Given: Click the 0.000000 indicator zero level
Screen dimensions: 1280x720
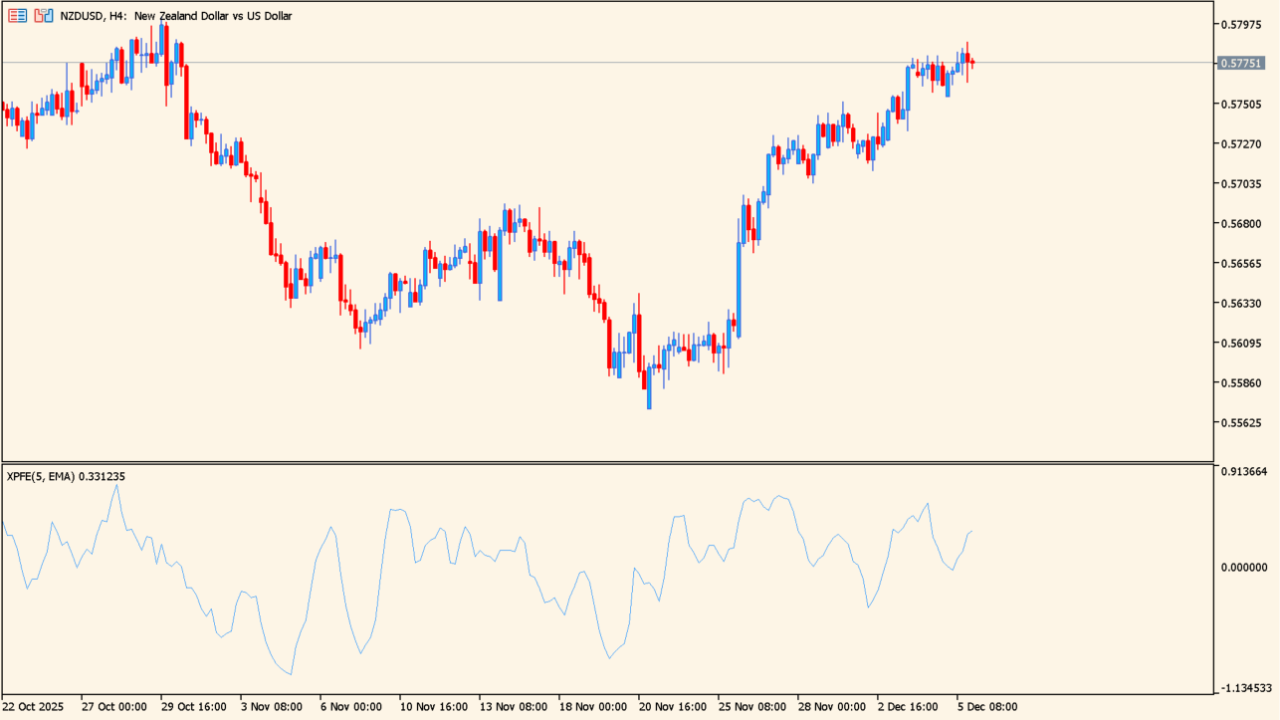Looking at the screenshot, I should point(1244,567).
